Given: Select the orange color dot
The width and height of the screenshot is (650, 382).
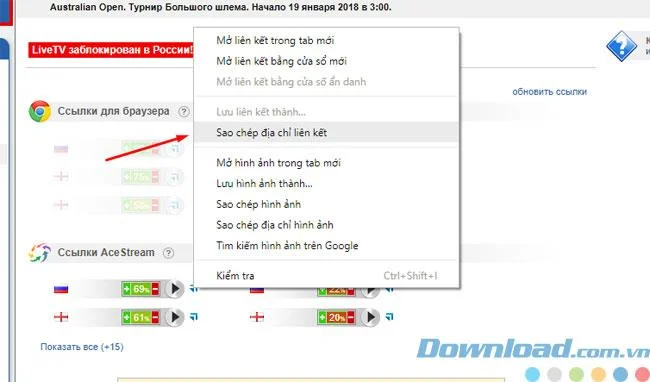Looking at the screenshot, I should pos(598,374).
